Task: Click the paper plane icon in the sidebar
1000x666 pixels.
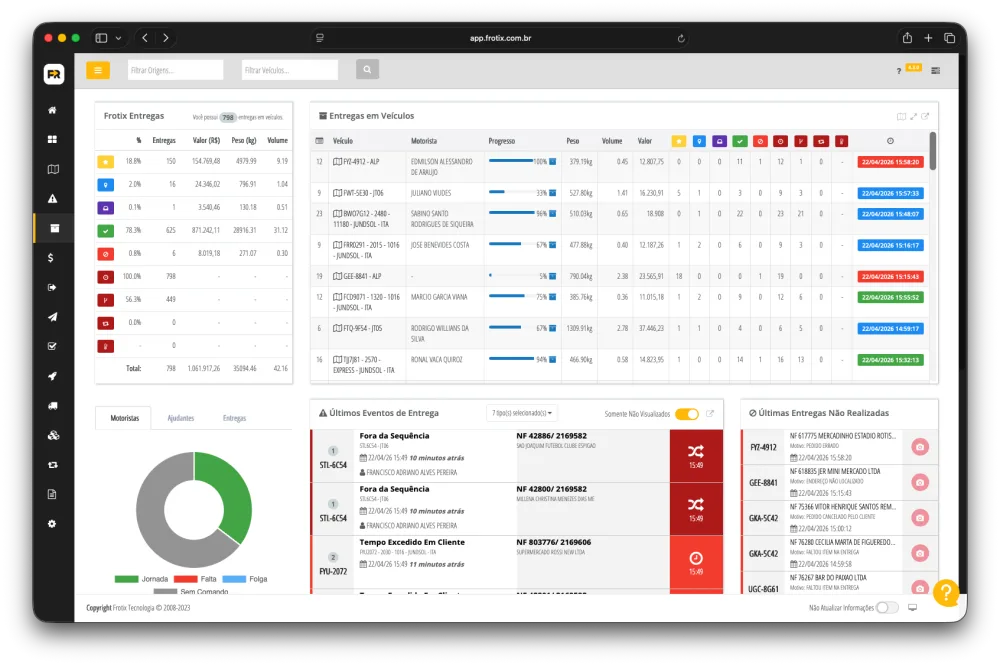Action: [52, 317]
